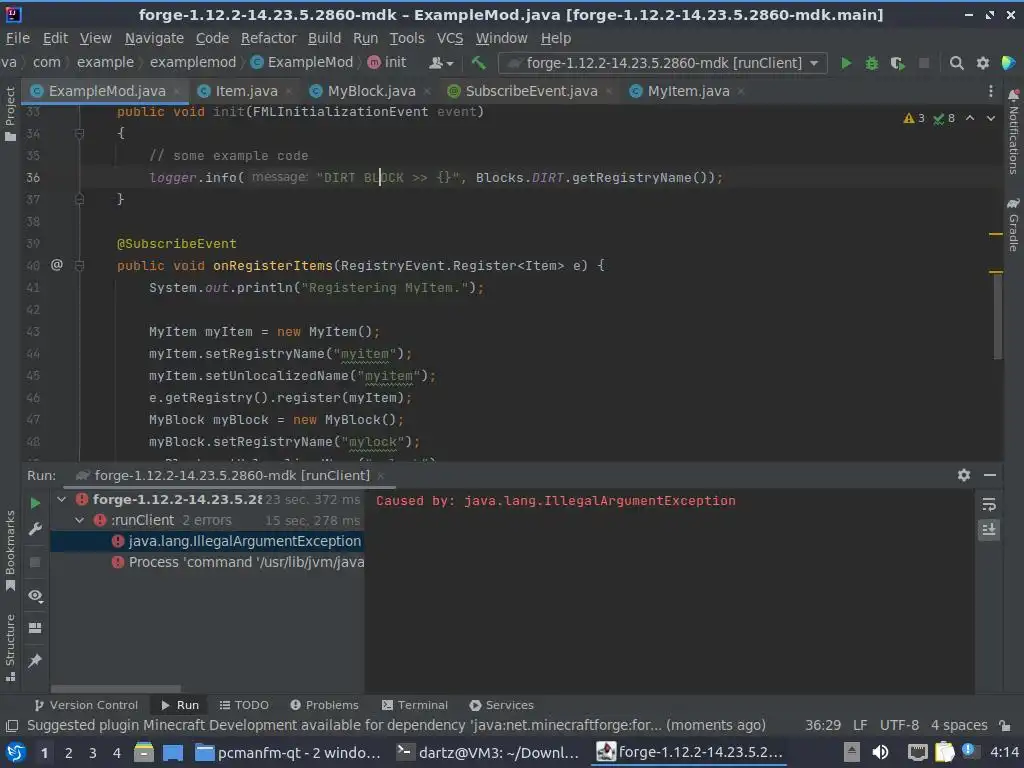Screen dimensions: 1024x768
Task: Click the warnings indicator showing 3
Action: pos(914,118)
